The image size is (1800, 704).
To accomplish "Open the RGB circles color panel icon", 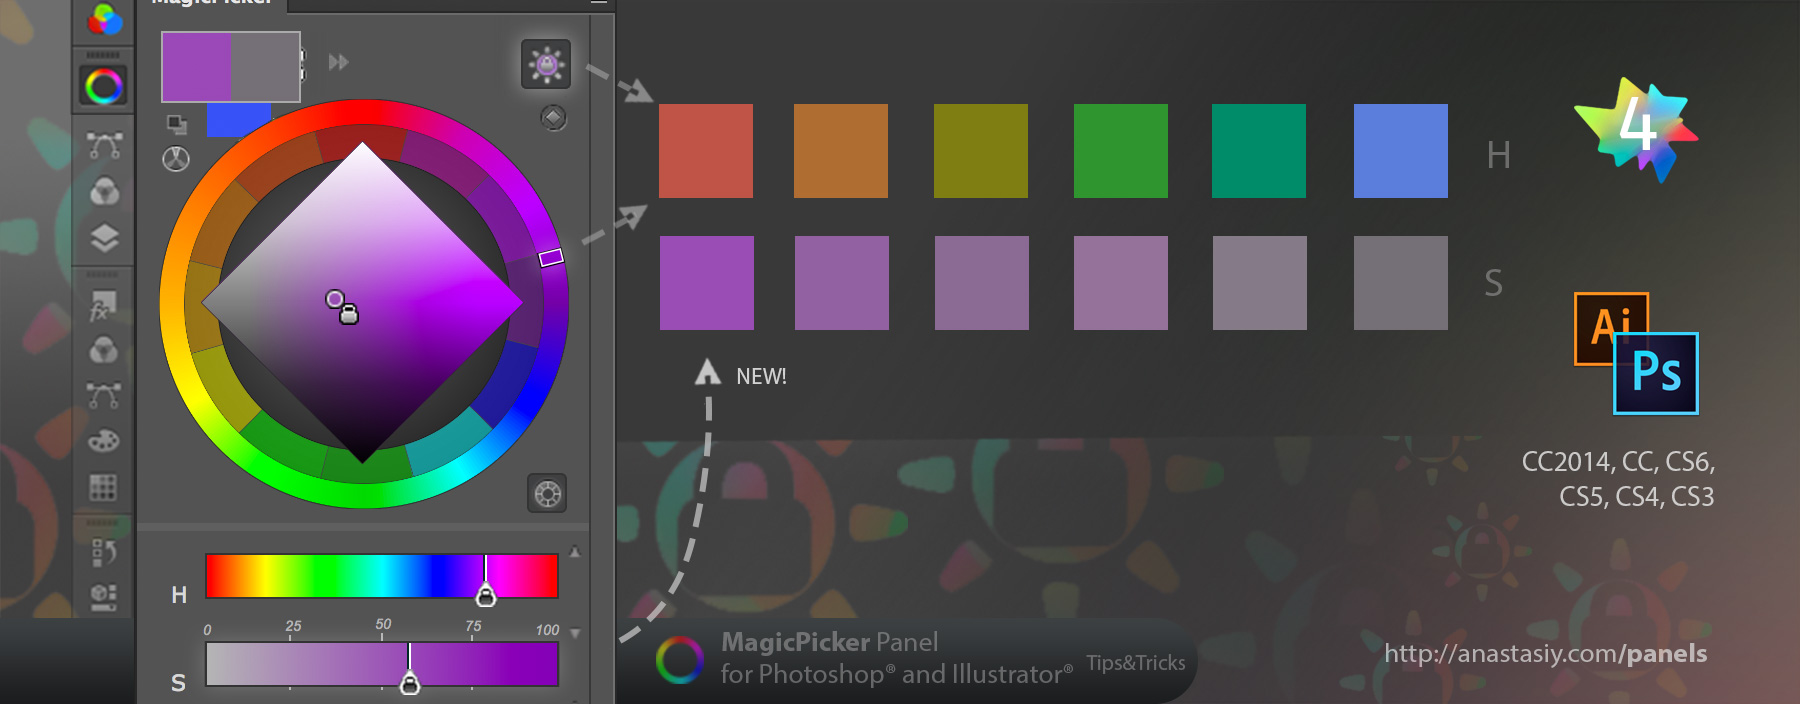I will pos(104,19).
